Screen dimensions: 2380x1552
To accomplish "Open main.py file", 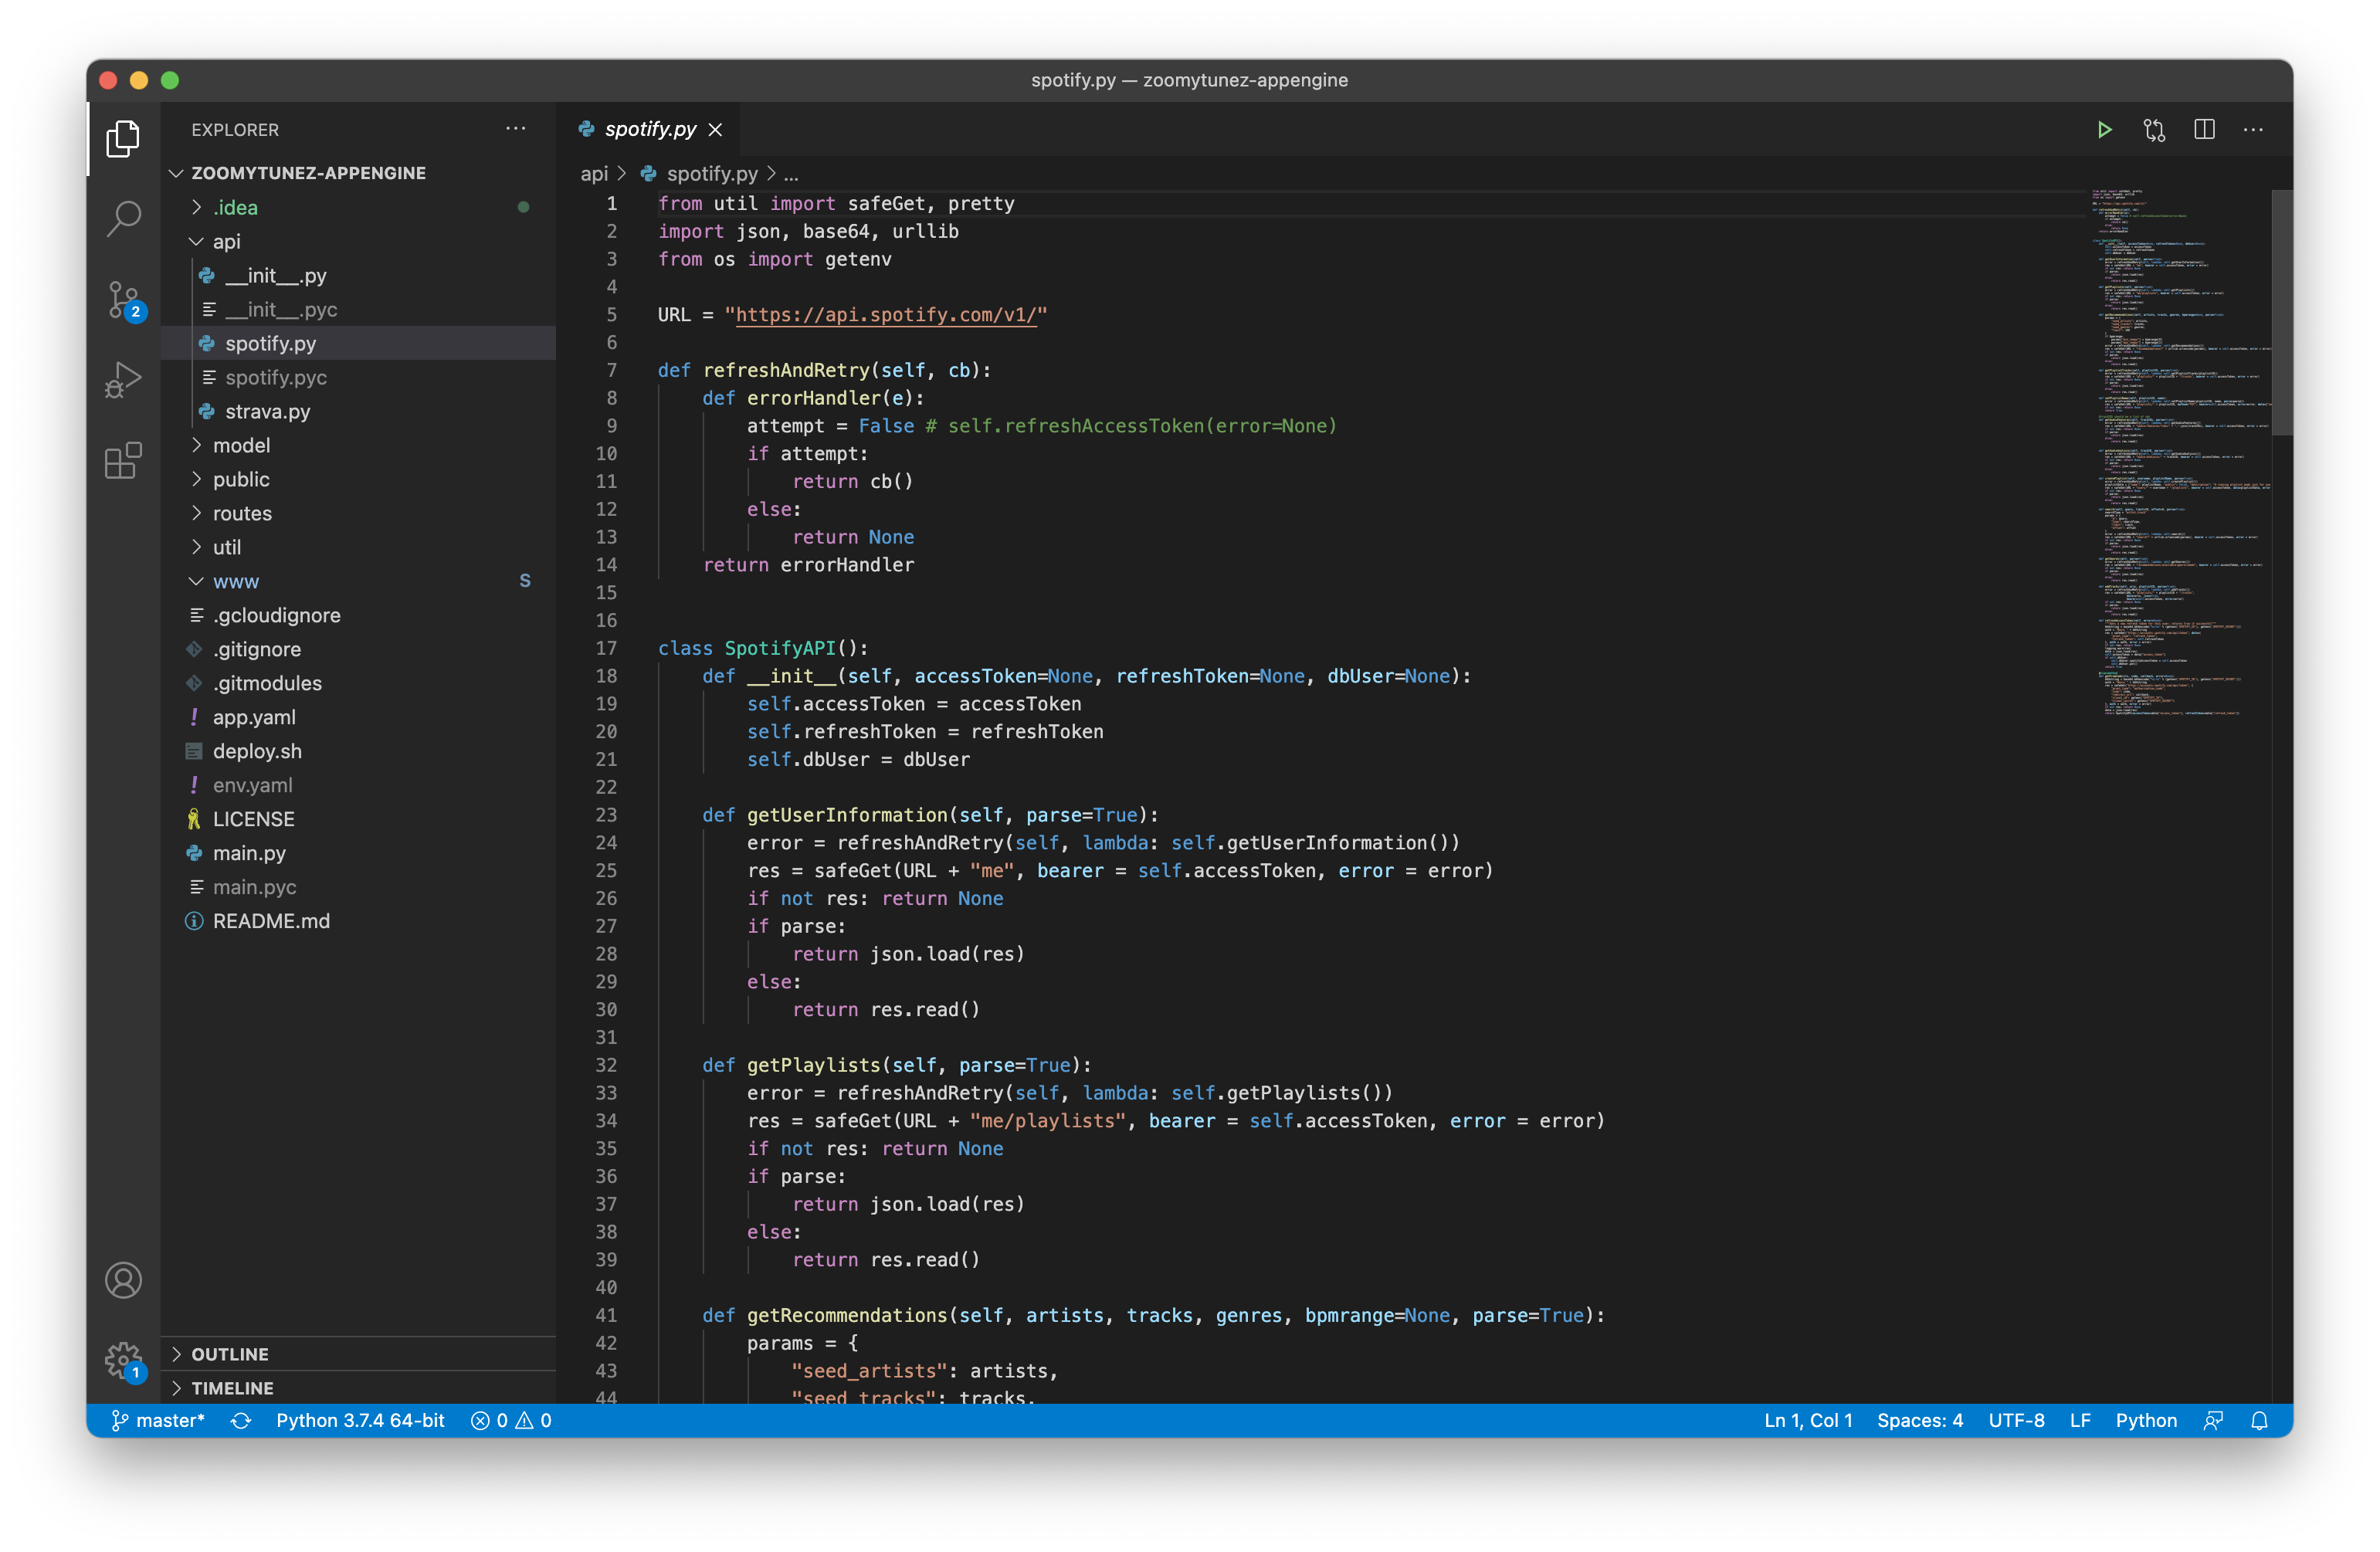I will pyautogui.click(x=358, y=853).
